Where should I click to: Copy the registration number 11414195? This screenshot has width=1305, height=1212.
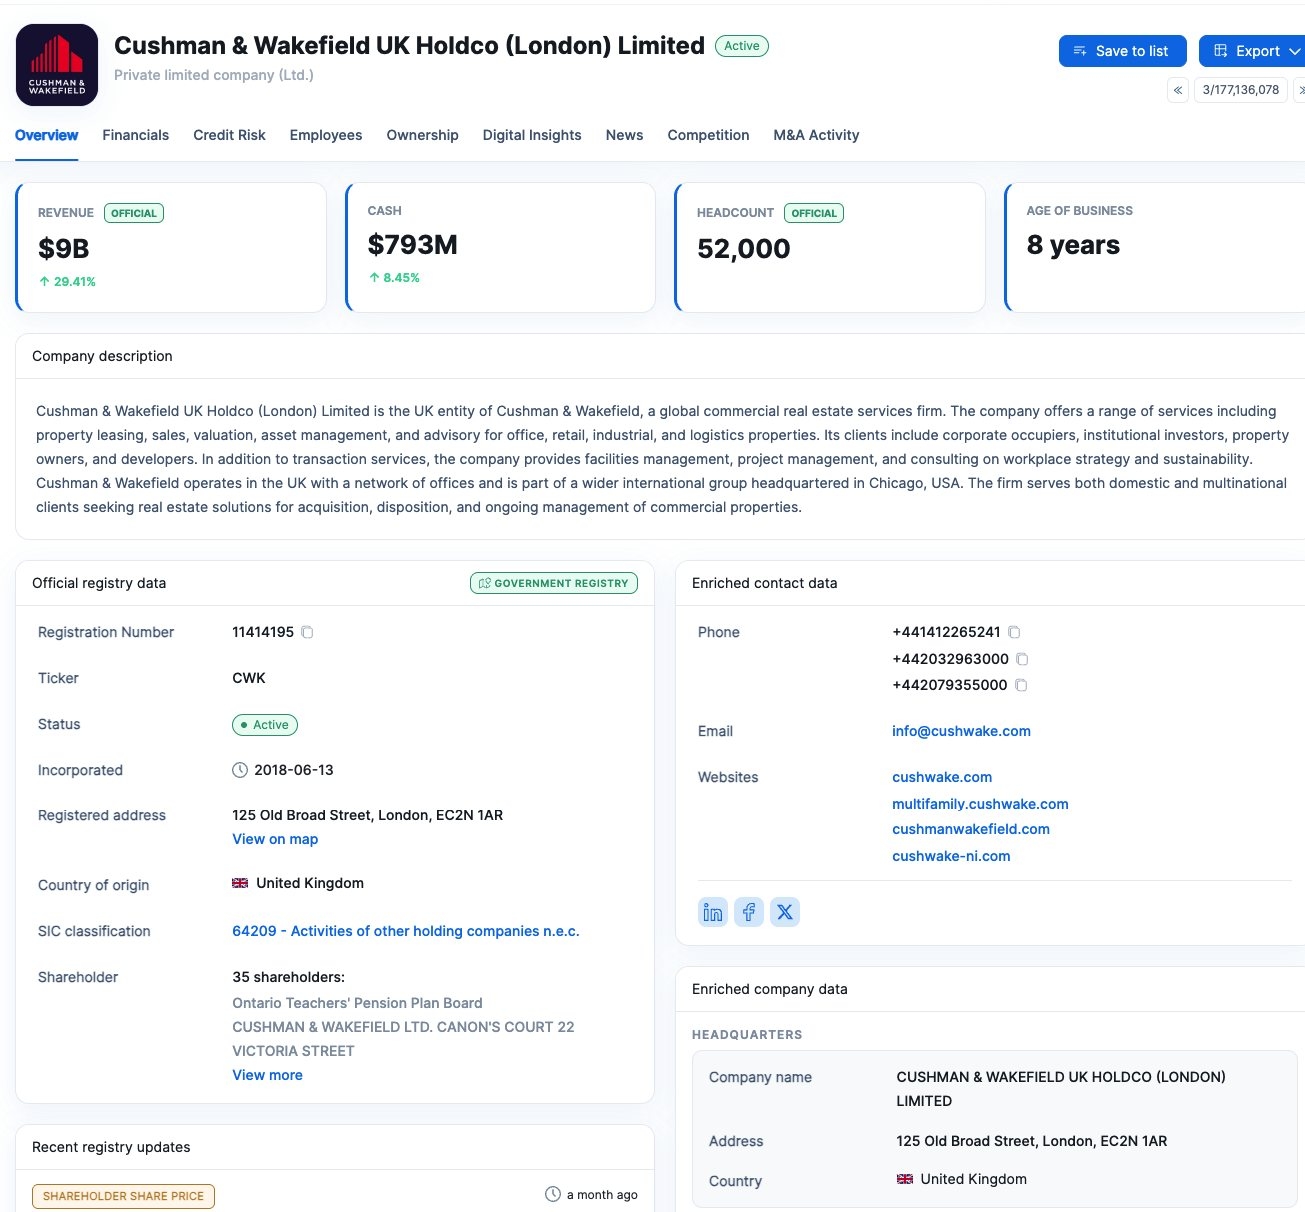308,632
